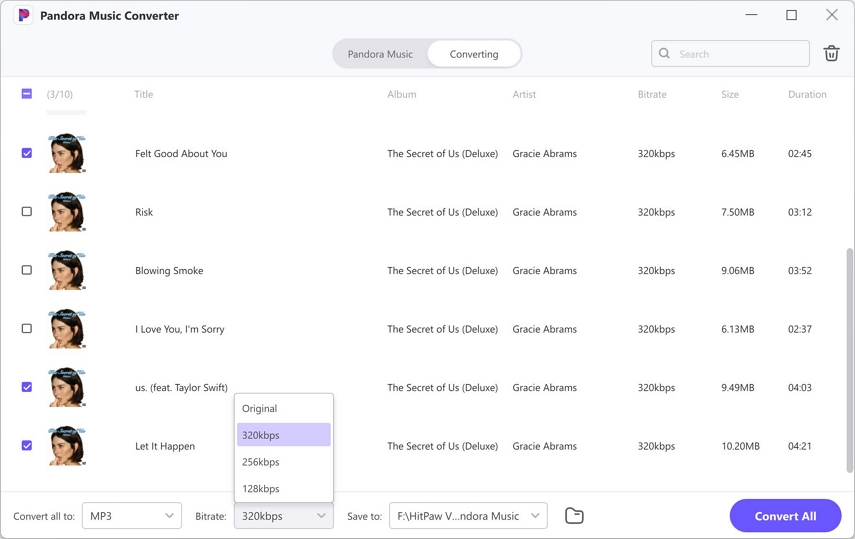Open the Save to path dropdown
The width and height of the screenshot is (855, 539).
pos(468,516)
